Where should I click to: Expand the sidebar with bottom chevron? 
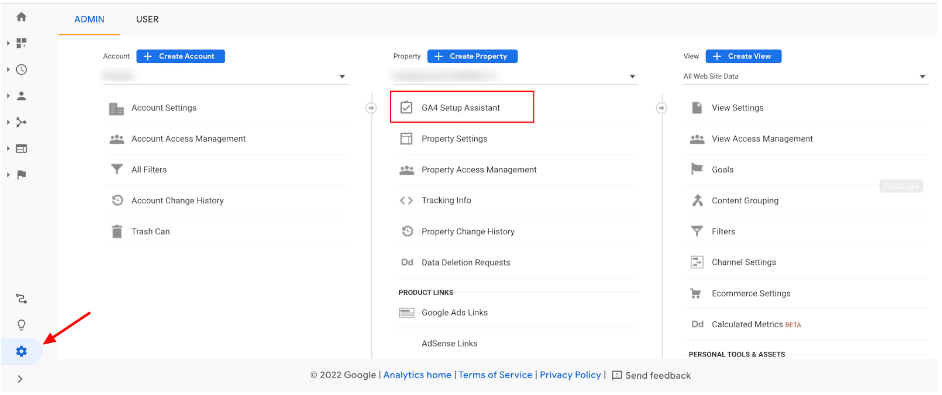click(20, 379)
